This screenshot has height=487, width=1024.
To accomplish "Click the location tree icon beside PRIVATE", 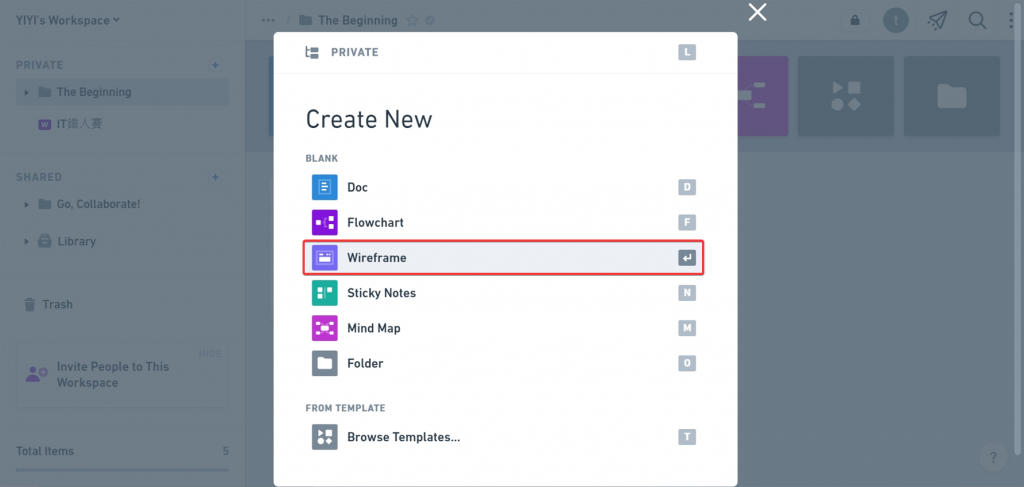I will (x=312, y=52).
